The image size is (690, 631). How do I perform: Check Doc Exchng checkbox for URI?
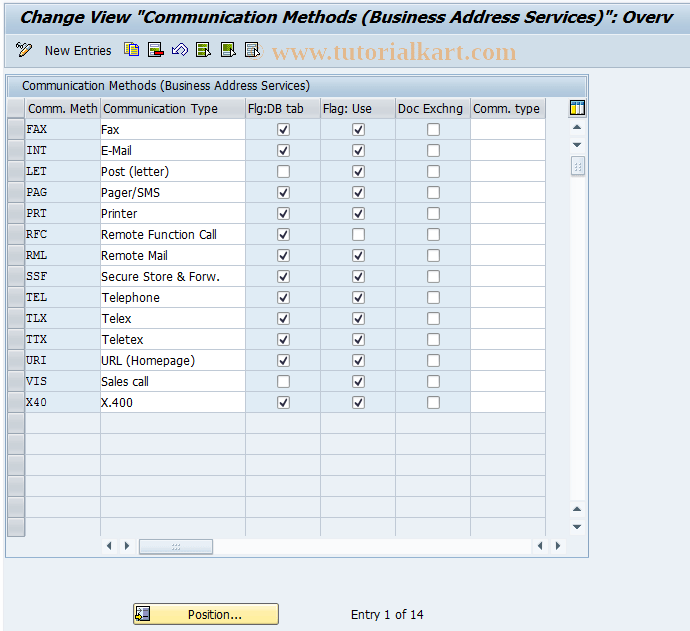433,360
